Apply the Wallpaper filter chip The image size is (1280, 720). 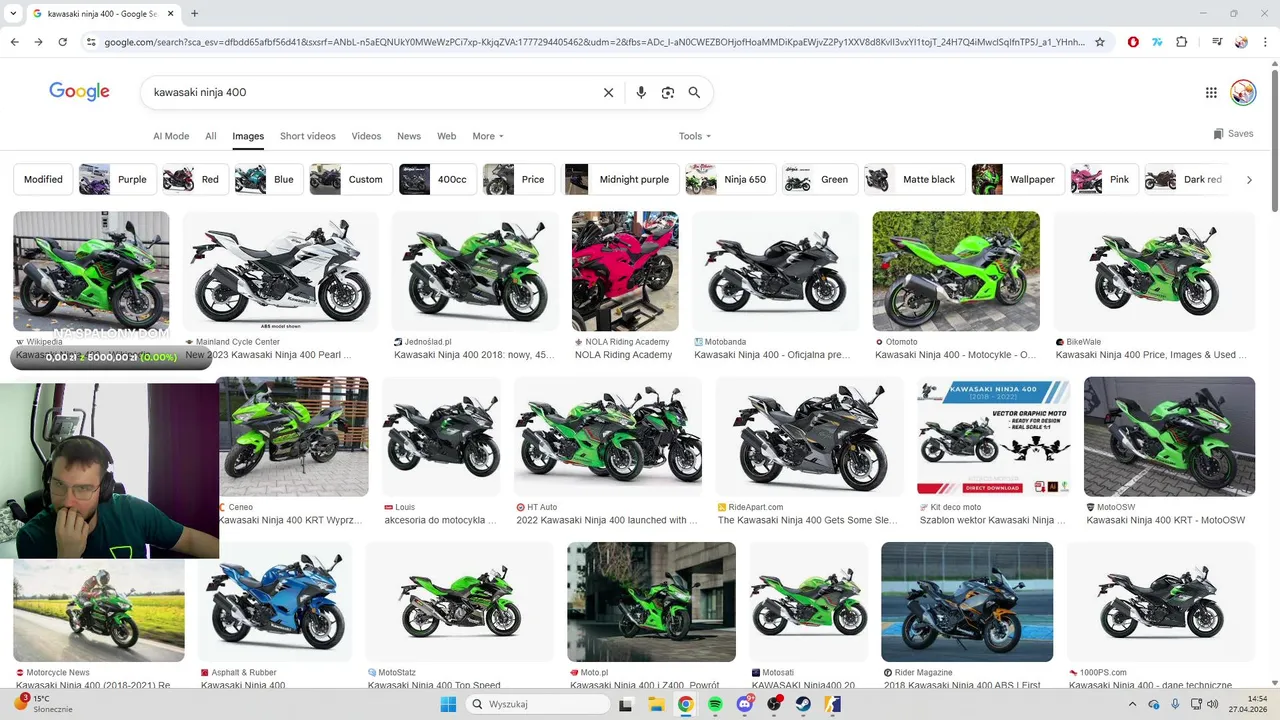tap(1018, 180)
